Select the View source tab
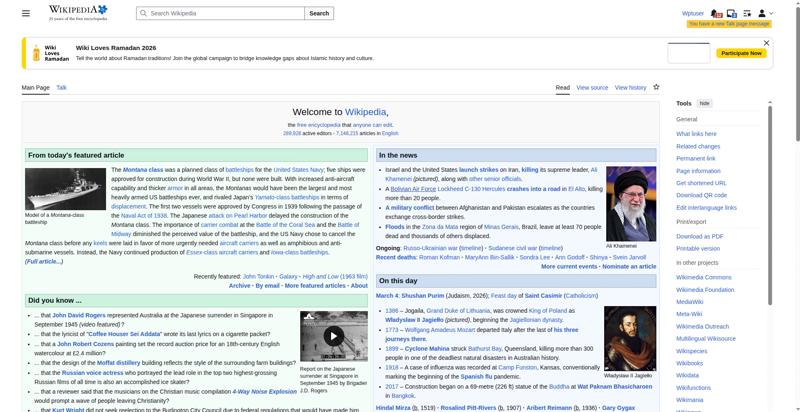This screenshot has height=412, width=800. tap(591, 88)
